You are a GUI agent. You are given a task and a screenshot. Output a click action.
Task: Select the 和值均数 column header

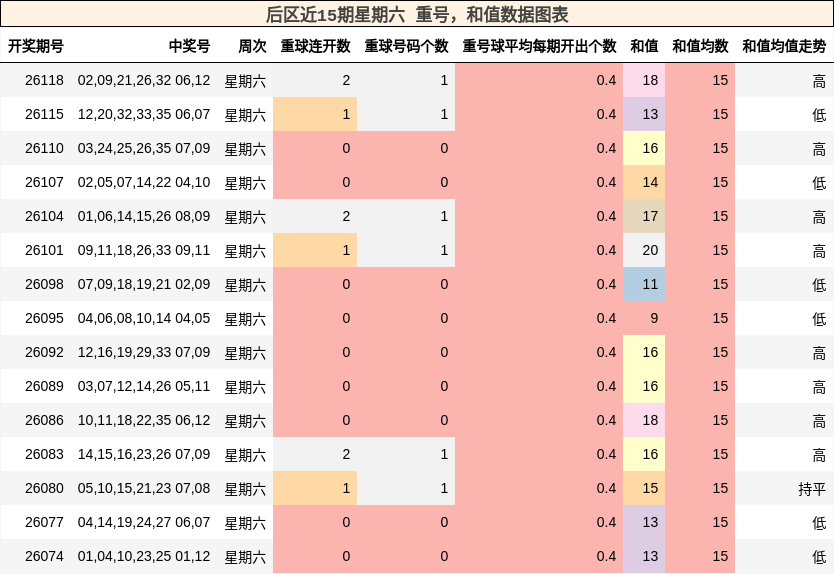[700, 46]
